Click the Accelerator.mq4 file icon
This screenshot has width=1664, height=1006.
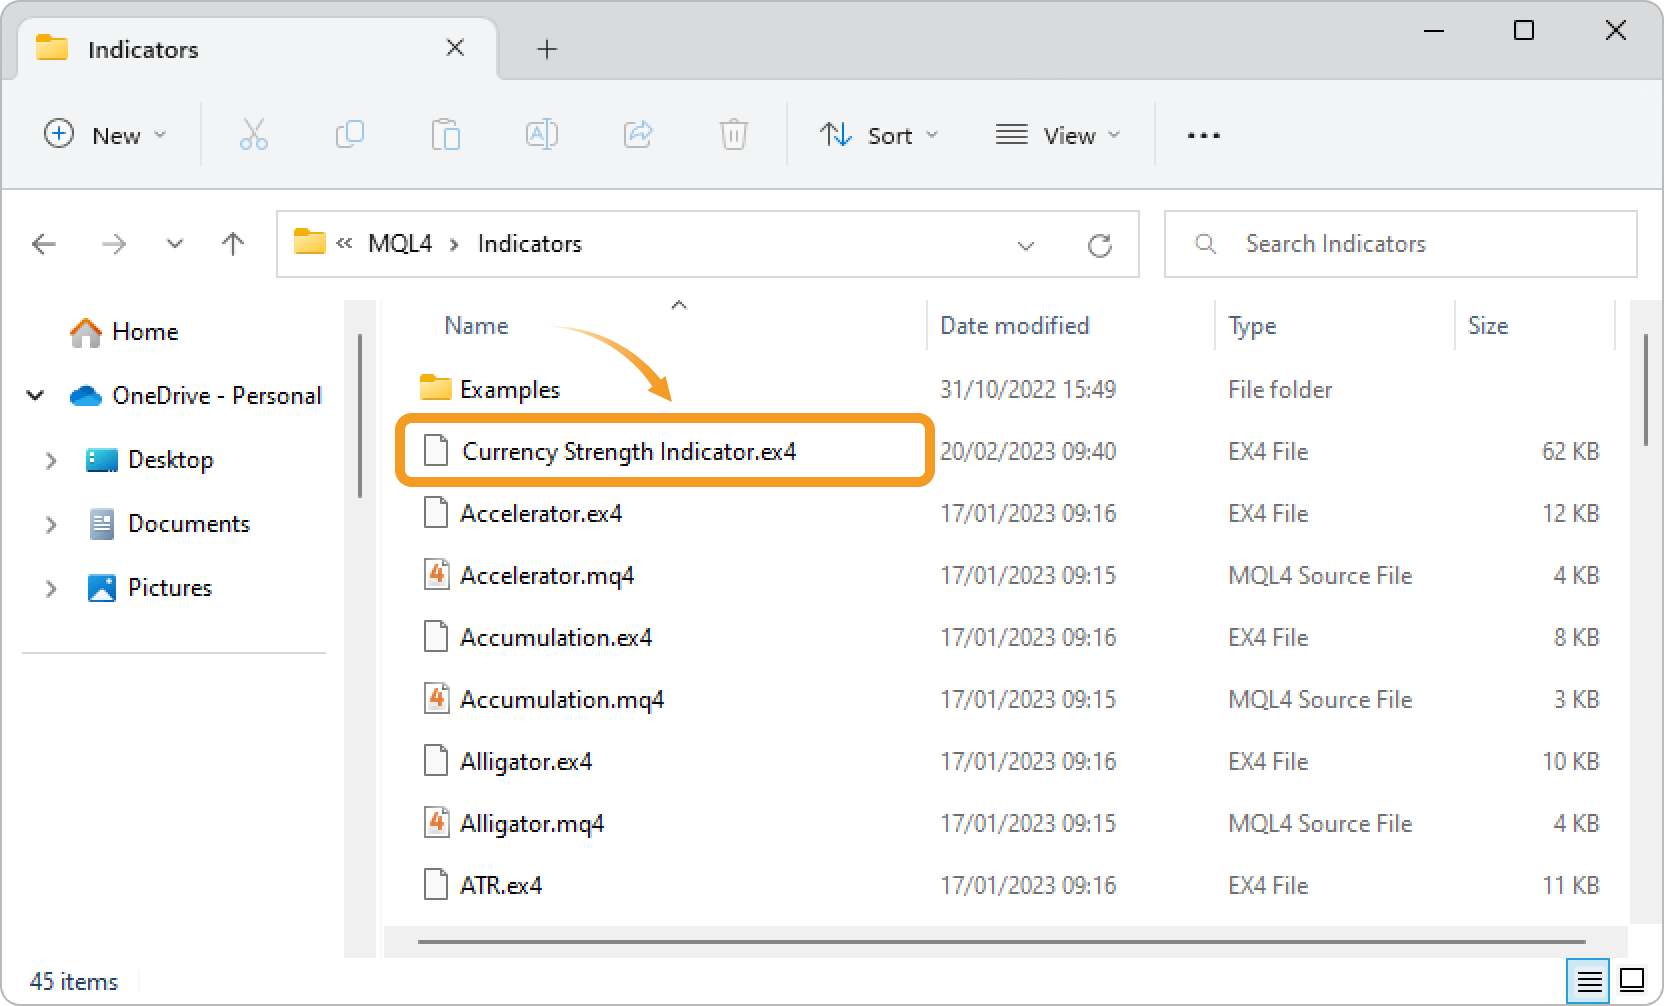point(436,574)
